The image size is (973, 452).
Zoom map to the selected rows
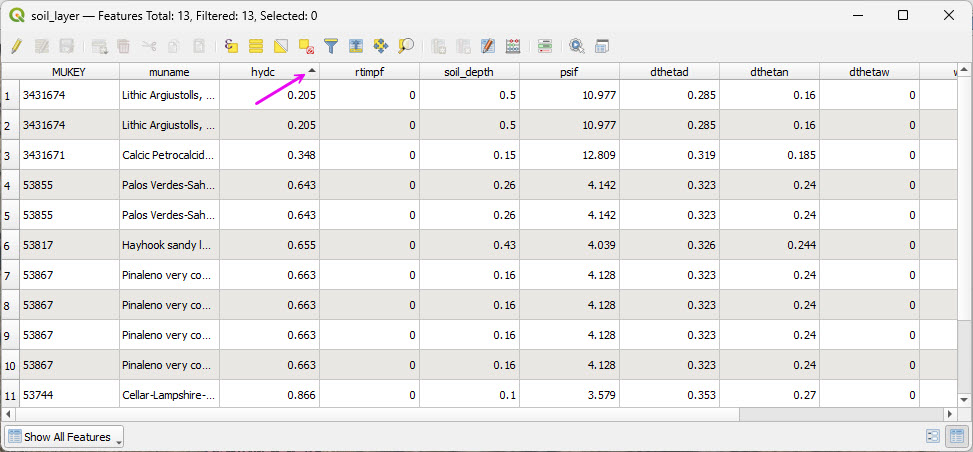pyautogui.click(x=406, y=46)
